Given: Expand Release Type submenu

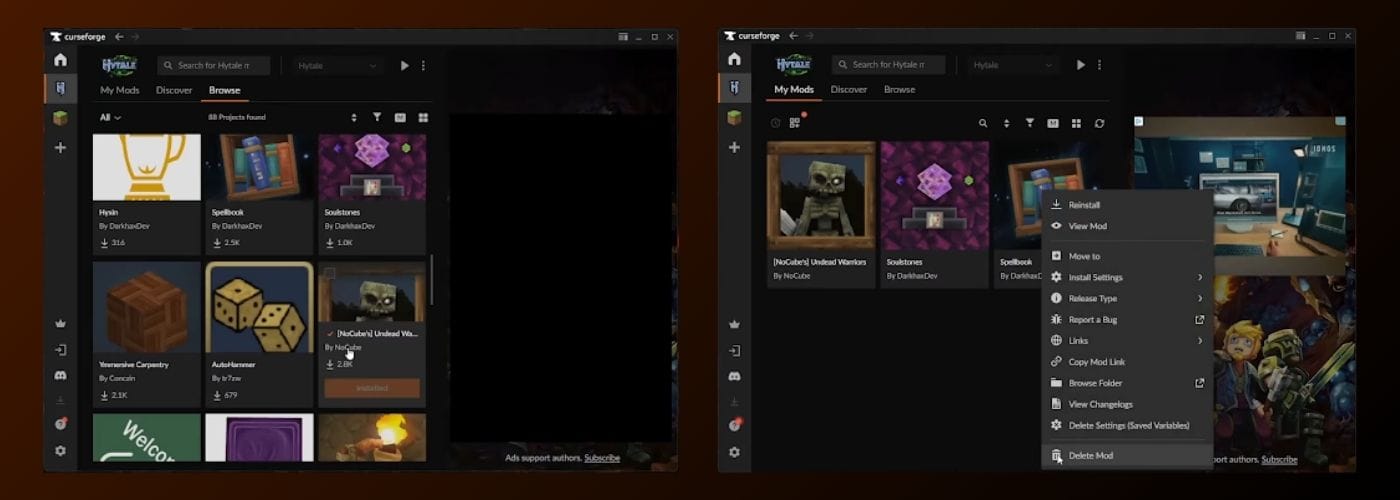Looking at the screenshot, I should coord(1127,298).
